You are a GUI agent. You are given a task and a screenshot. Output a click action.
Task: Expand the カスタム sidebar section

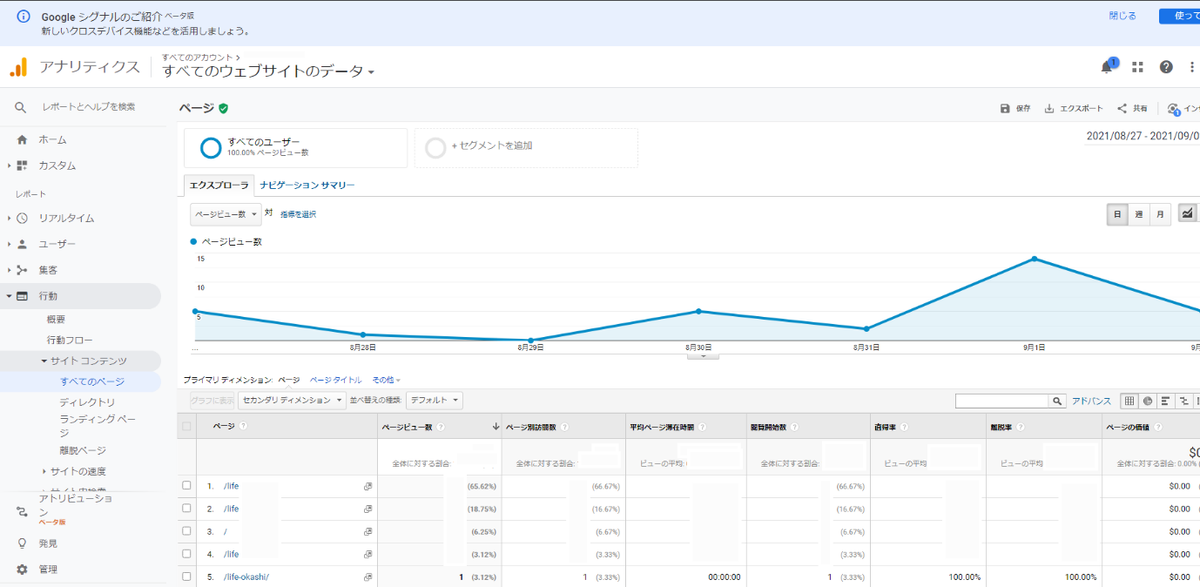click(9, 166)
